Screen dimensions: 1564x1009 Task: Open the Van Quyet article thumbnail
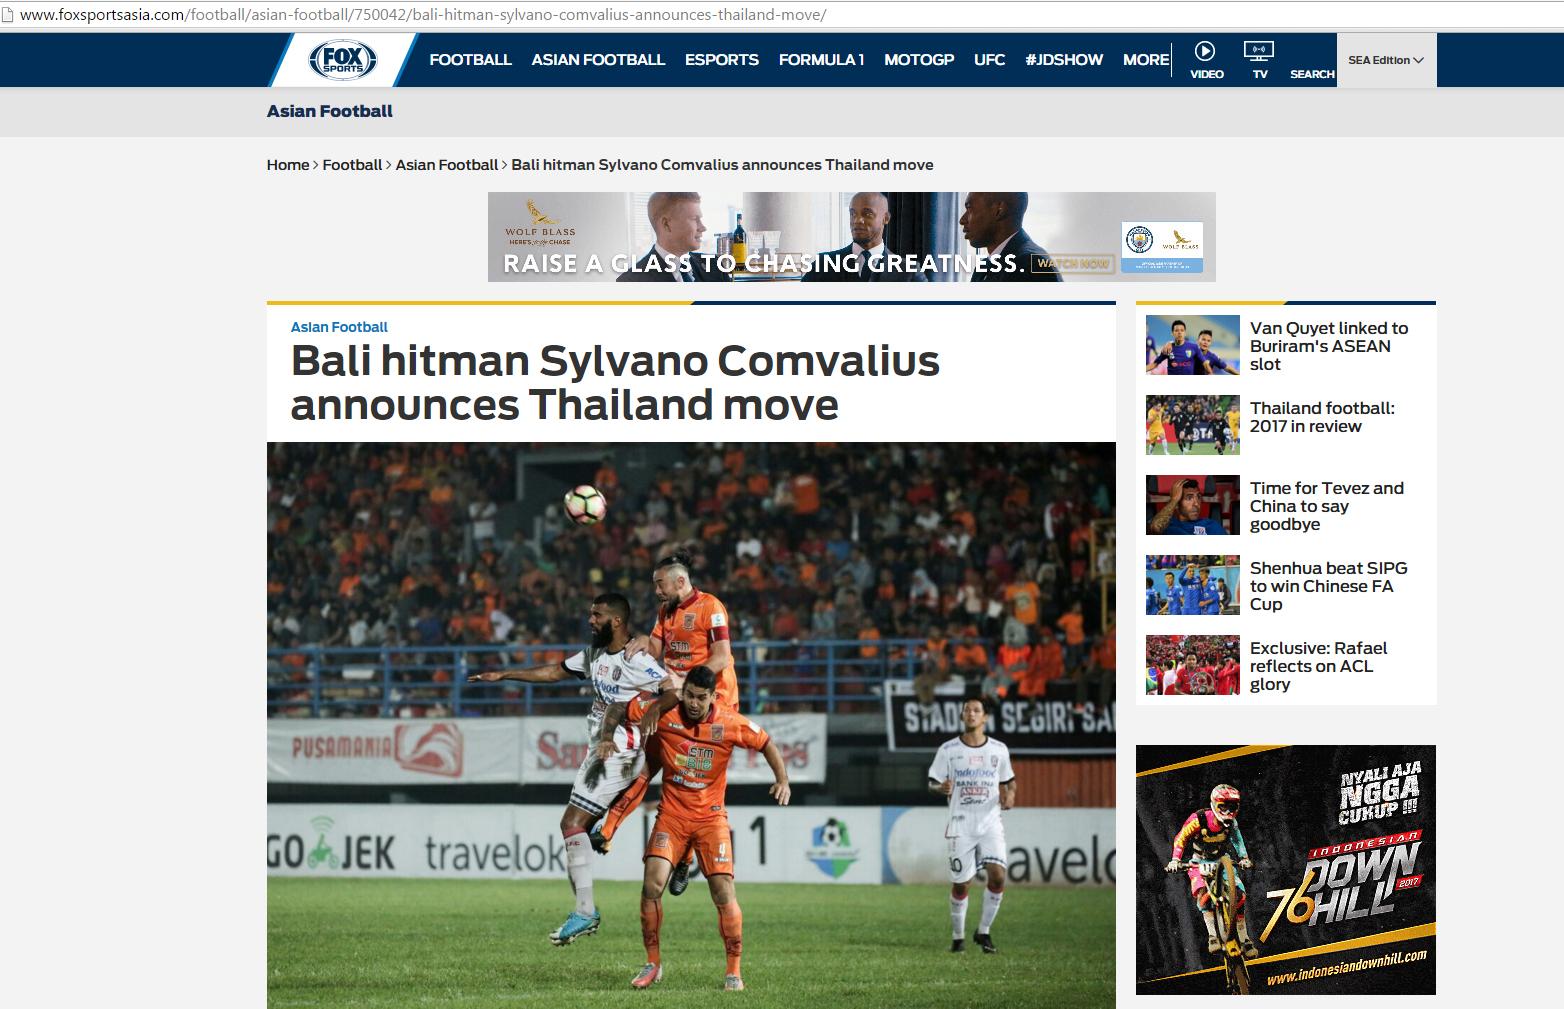(x=1192, y=345)
